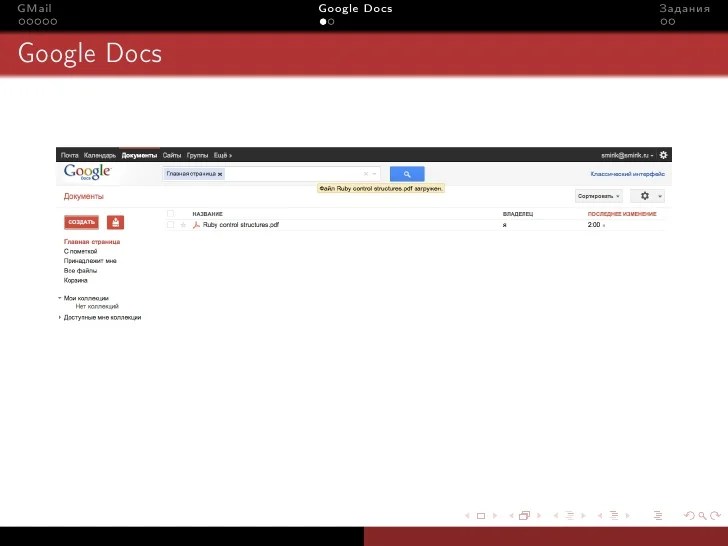Open the Классический интерфейс link
728x546 pixels.
click(x=628, y=174)
